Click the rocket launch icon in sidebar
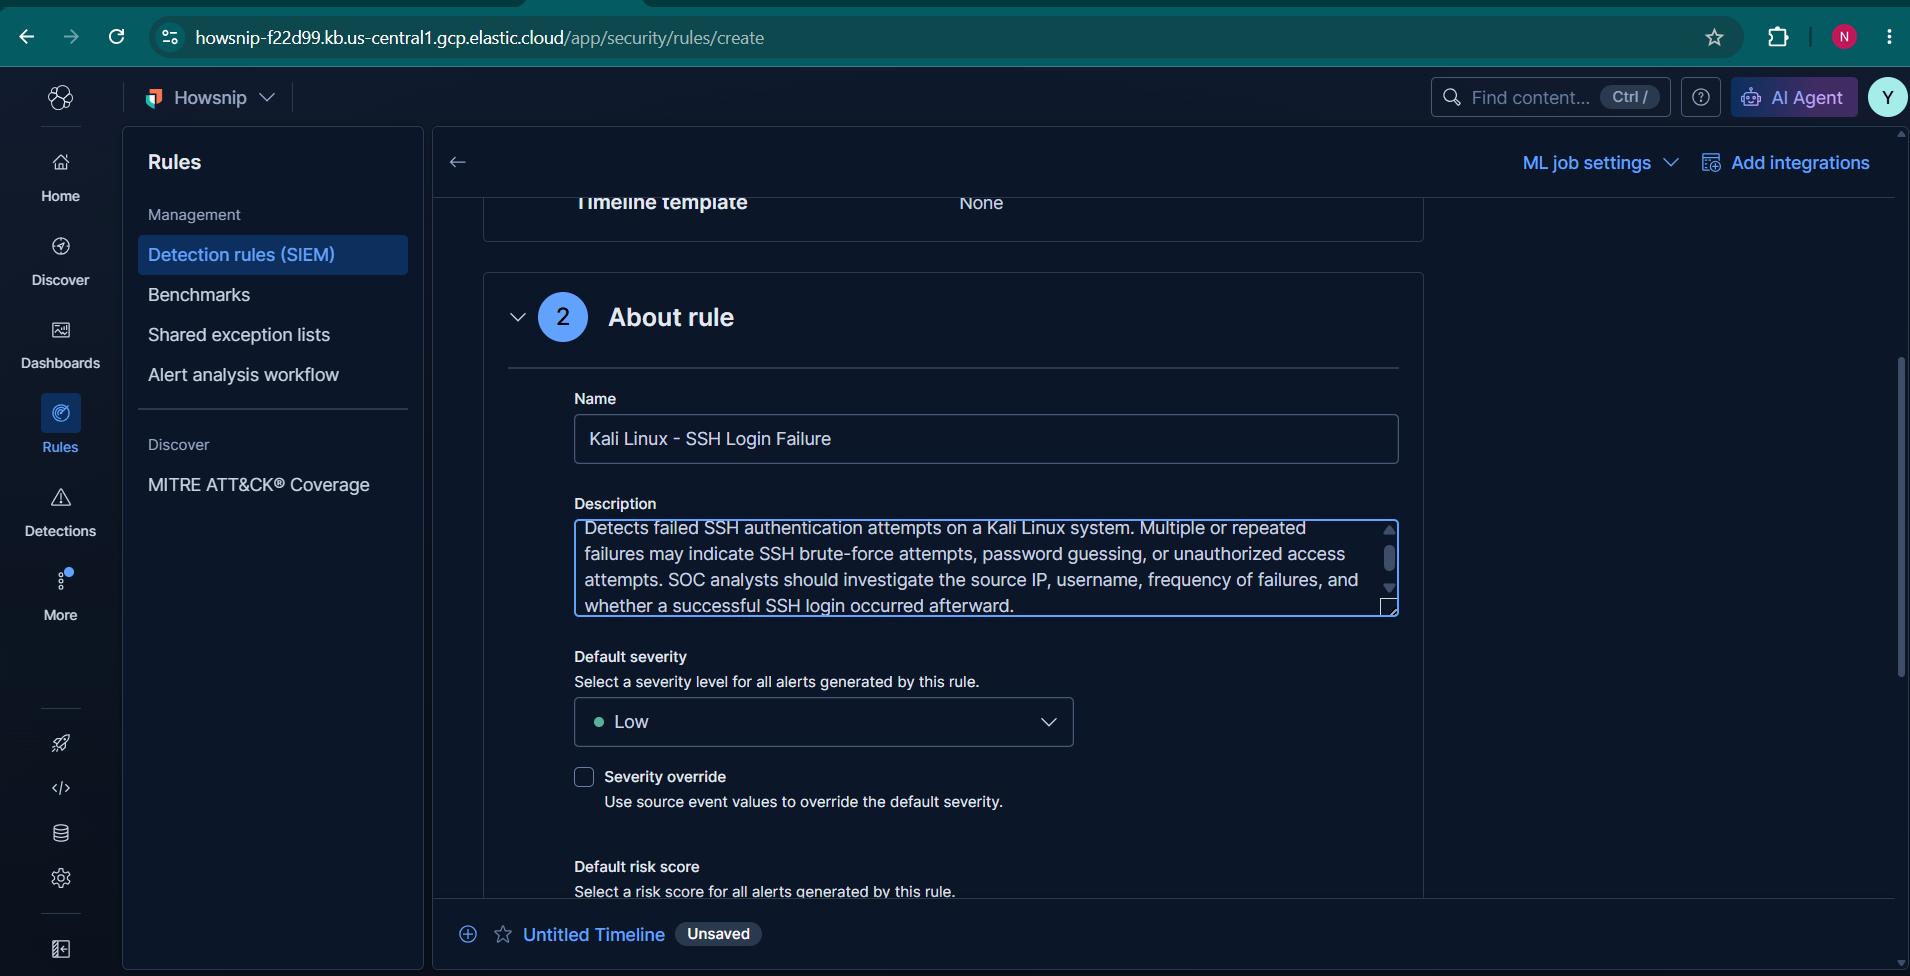This screenshot has width=1910, height=976. point(61,743)
